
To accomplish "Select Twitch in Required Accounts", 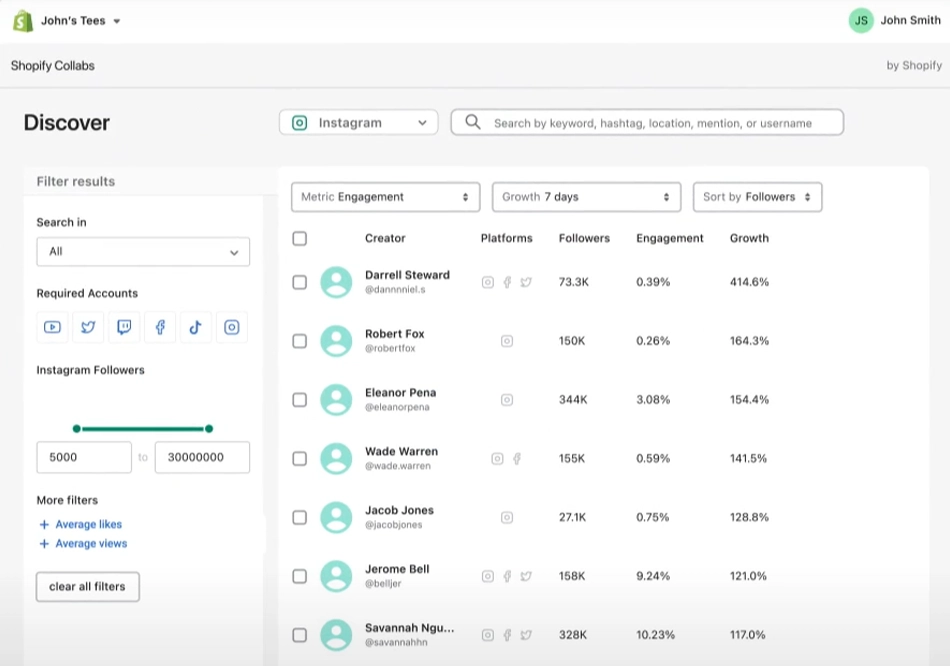I will (x=124, y=327).
